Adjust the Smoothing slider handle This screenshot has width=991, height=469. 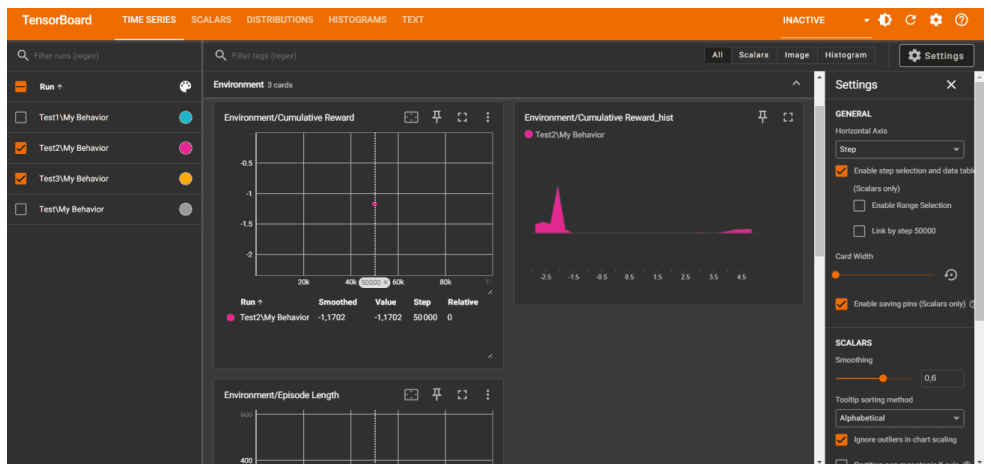883,379
